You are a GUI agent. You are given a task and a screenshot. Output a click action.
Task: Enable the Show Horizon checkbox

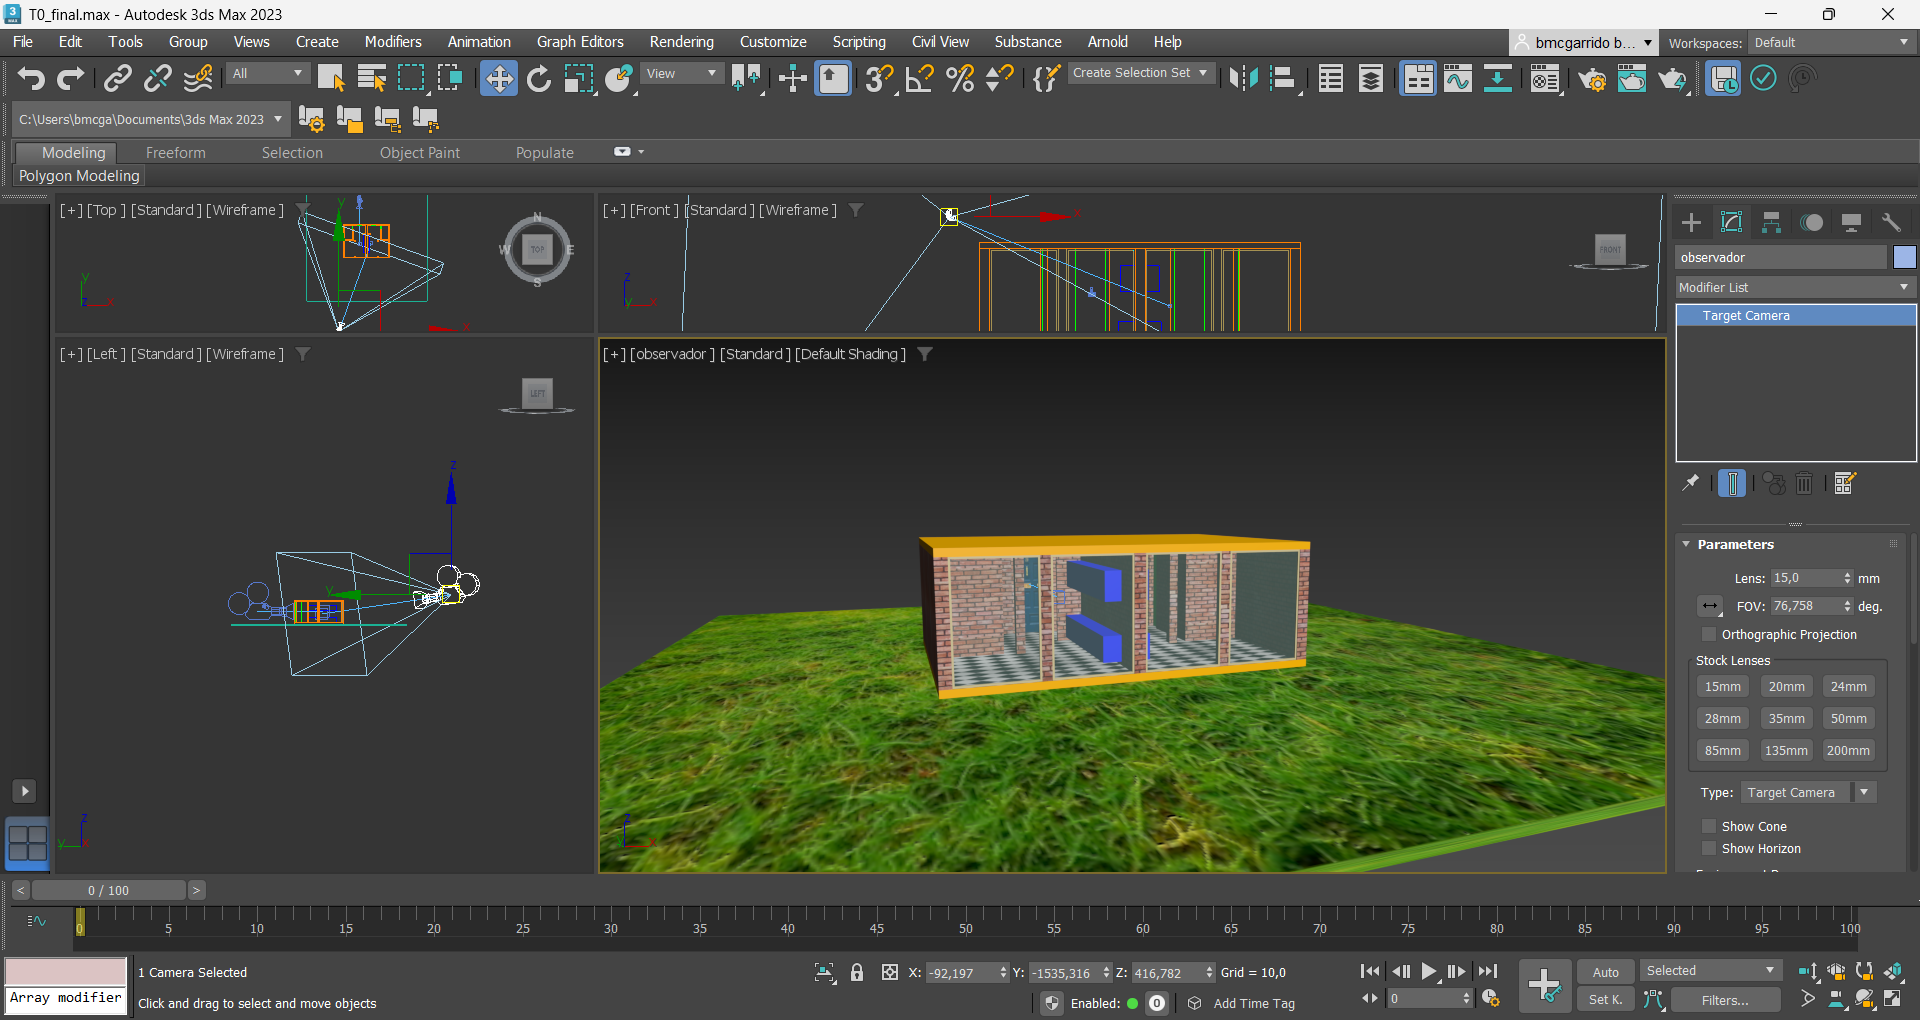tap(1709, 849)
